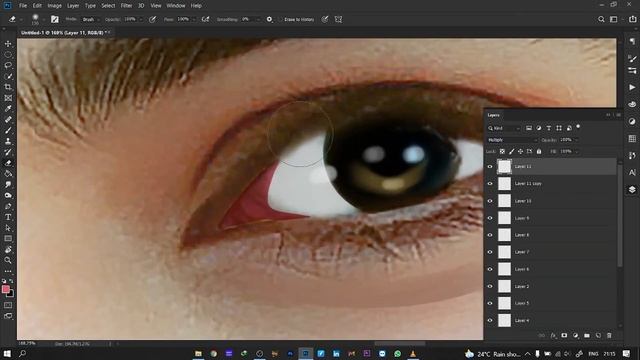The image size is (640, 360).
Task: Click the background color swatch
Action: point(10,293)
